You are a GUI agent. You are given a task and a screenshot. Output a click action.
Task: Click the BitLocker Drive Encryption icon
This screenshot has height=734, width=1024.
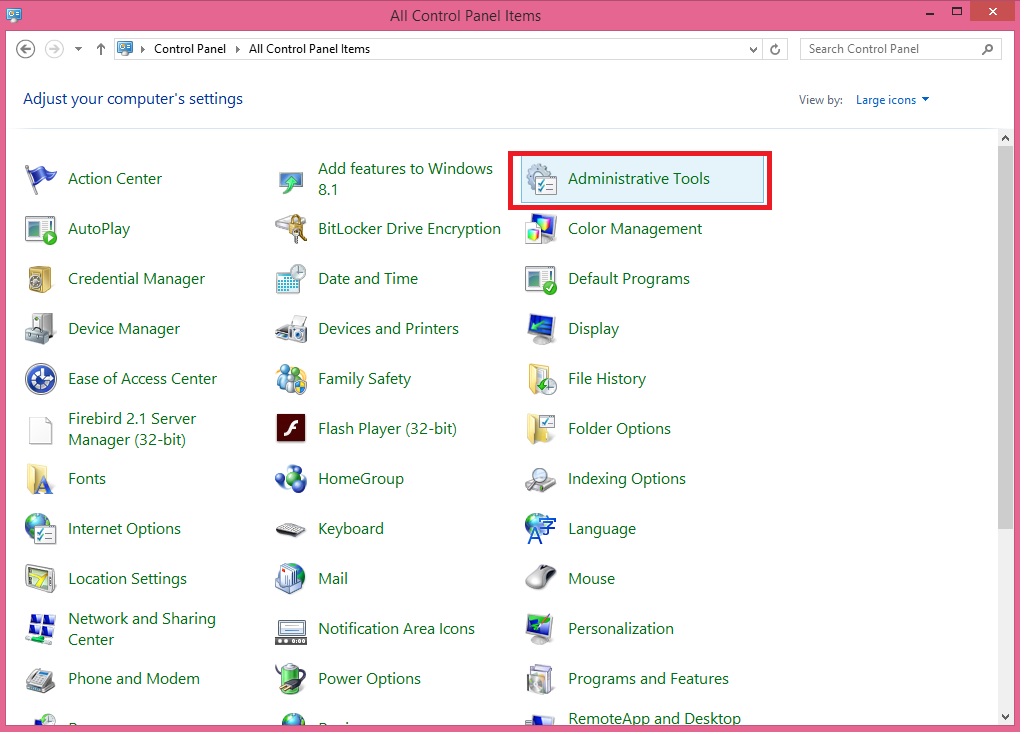pos(290,229)
